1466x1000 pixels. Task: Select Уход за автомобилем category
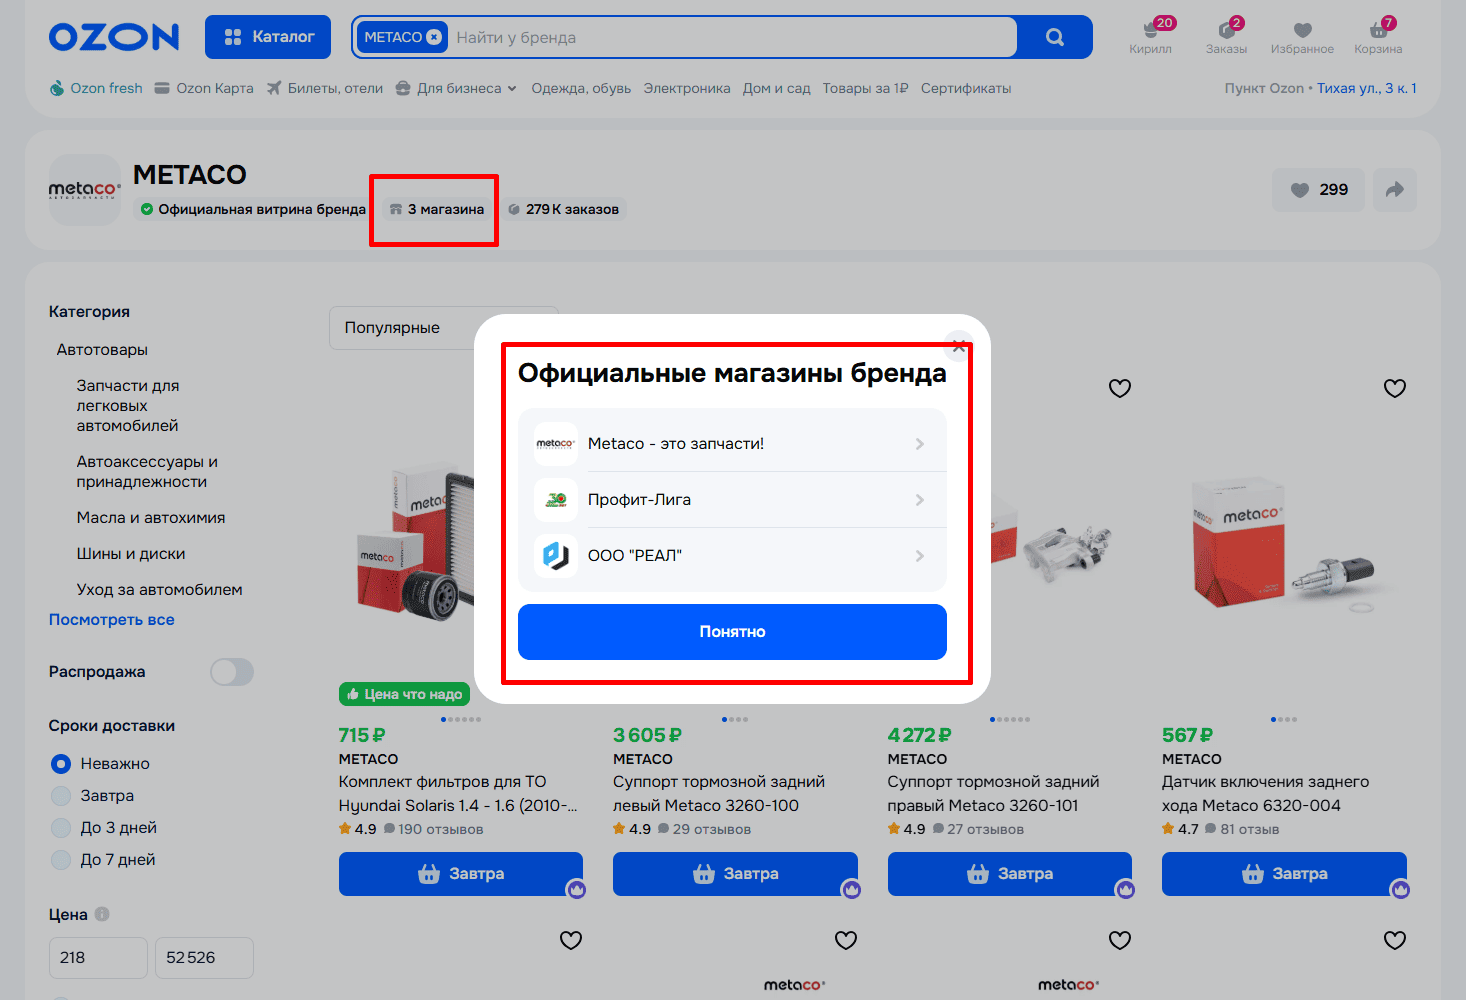click(160, 590)
